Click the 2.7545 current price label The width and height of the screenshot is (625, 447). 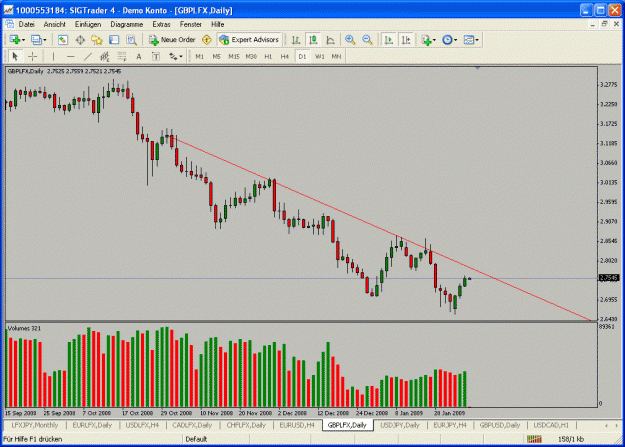coord(609,278)
